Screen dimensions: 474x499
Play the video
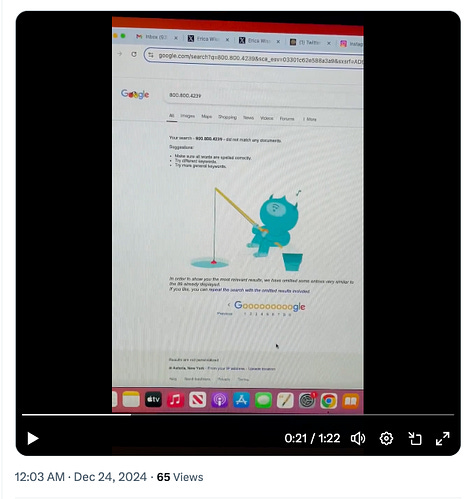pos(33,438)
